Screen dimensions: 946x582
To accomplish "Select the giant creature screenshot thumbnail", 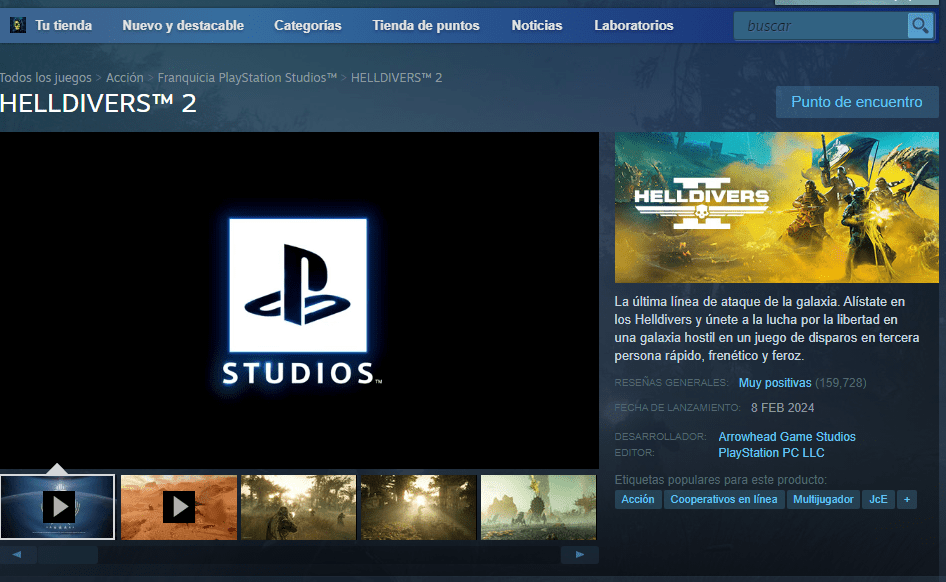I will point(538,507).
